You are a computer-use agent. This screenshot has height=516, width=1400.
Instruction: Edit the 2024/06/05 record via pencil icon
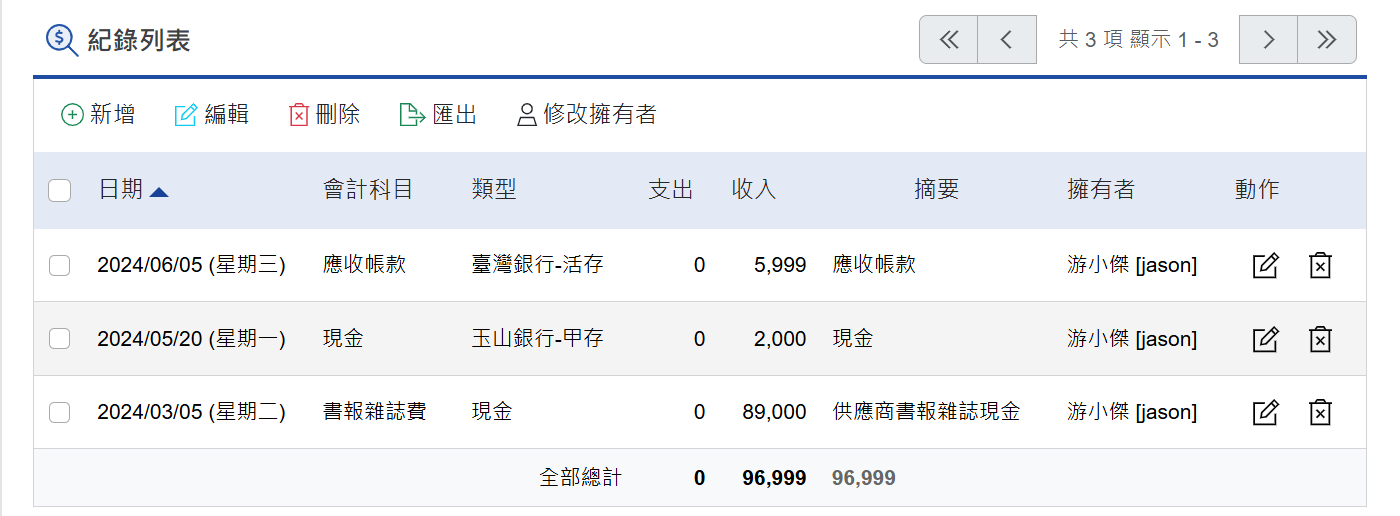(1266, 266)
